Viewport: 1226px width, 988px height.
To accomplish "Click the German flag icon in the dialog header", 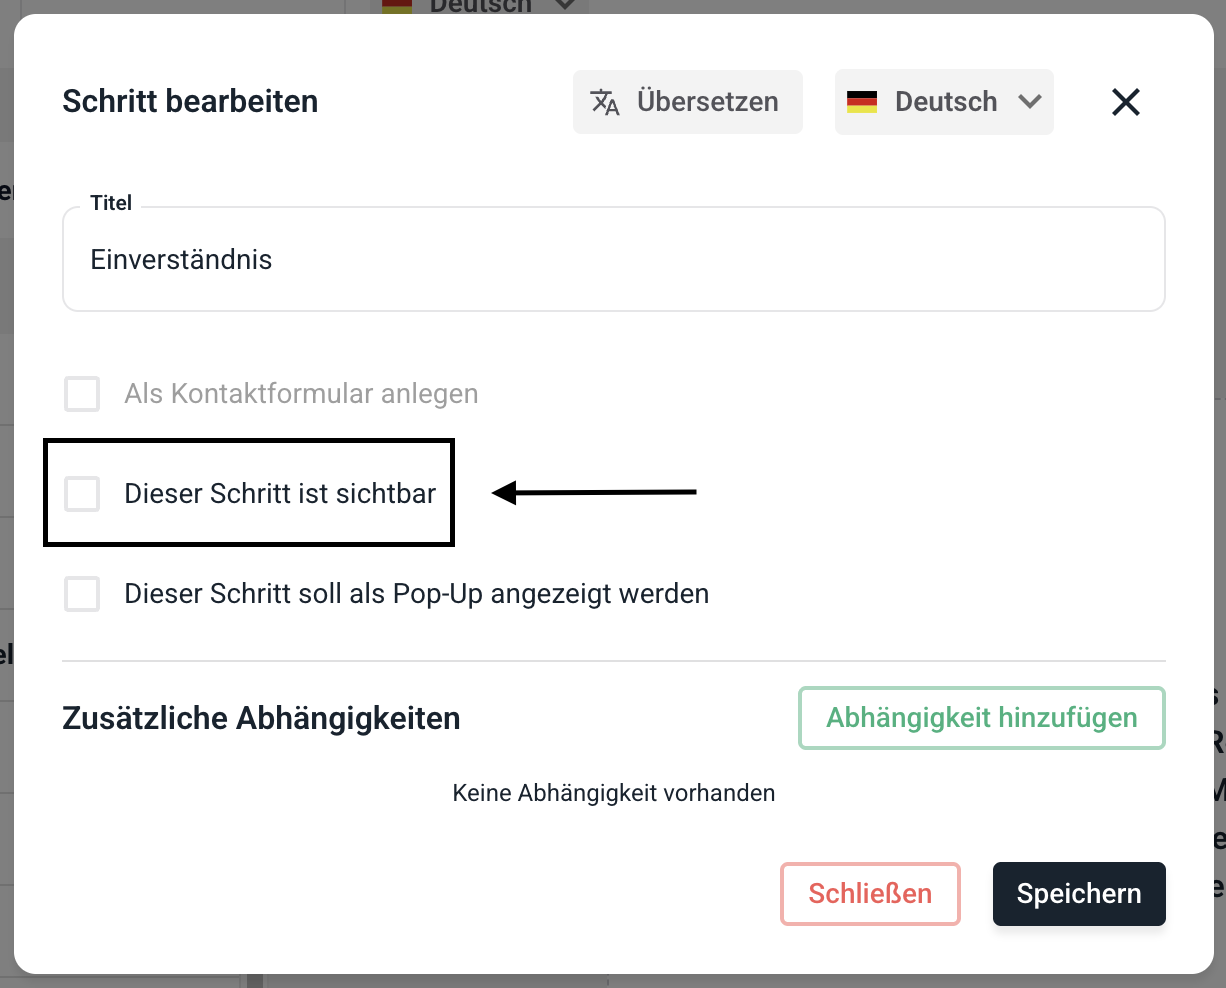I will [x=861, y=102].
